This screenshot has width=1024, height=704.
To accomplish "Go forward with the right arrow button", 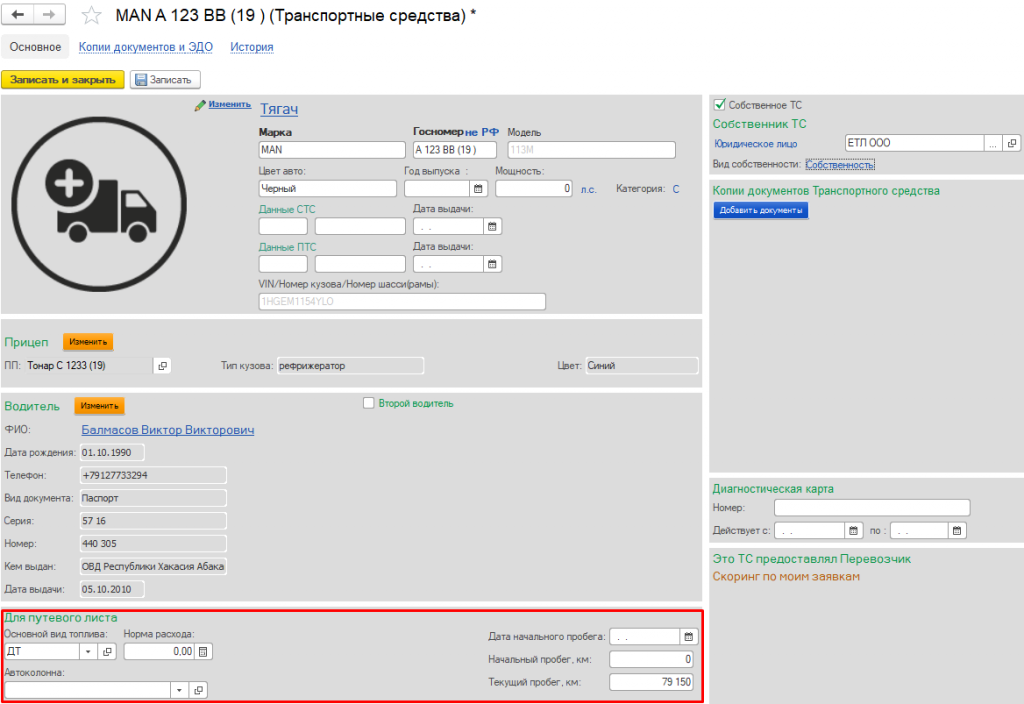I will click(50, 14).
